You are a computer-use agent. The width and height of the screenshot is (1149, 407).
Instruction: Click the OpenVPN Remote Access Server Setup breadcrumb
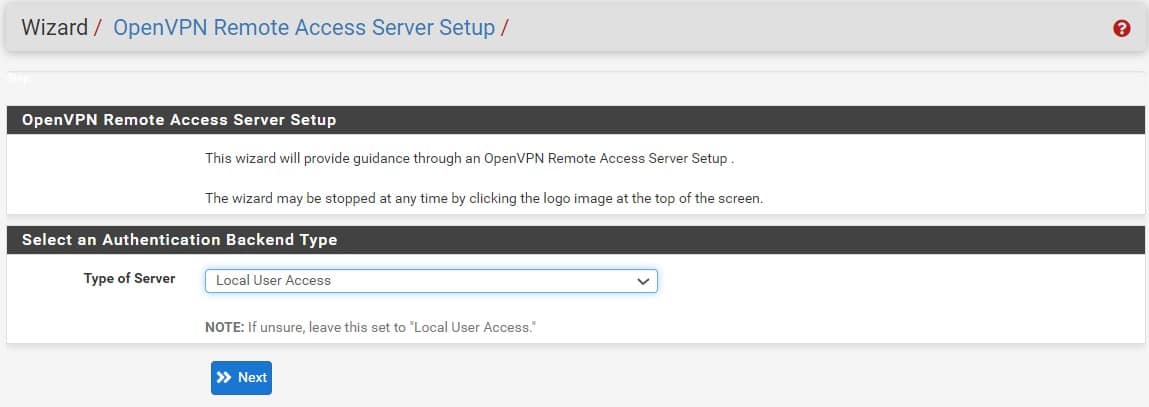tap(304, 28)
